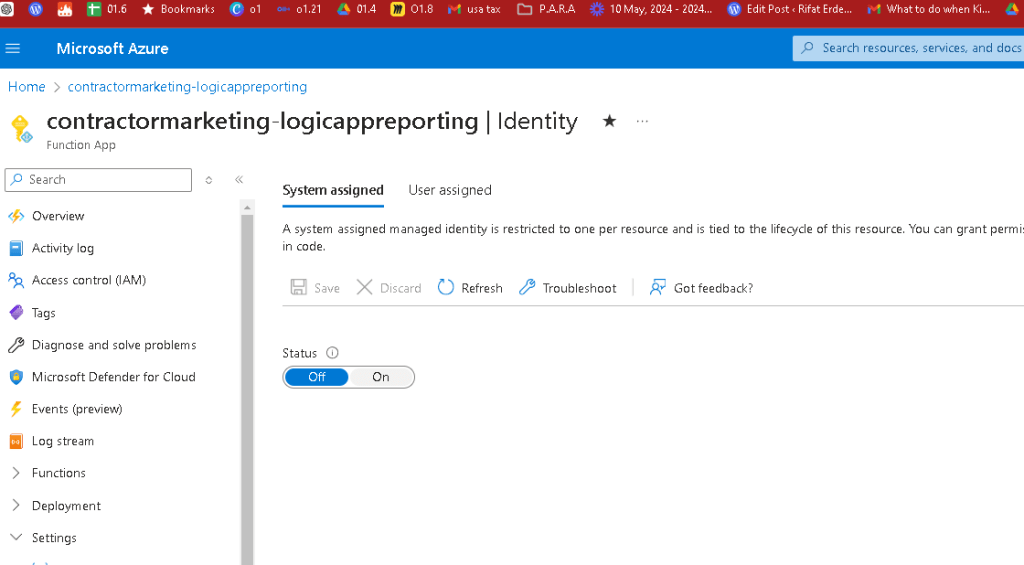Click the Overview lightning icon in sidebar
Image resolution: width=1024 pixels, height=565 pixels.
[x=16, y=216]
